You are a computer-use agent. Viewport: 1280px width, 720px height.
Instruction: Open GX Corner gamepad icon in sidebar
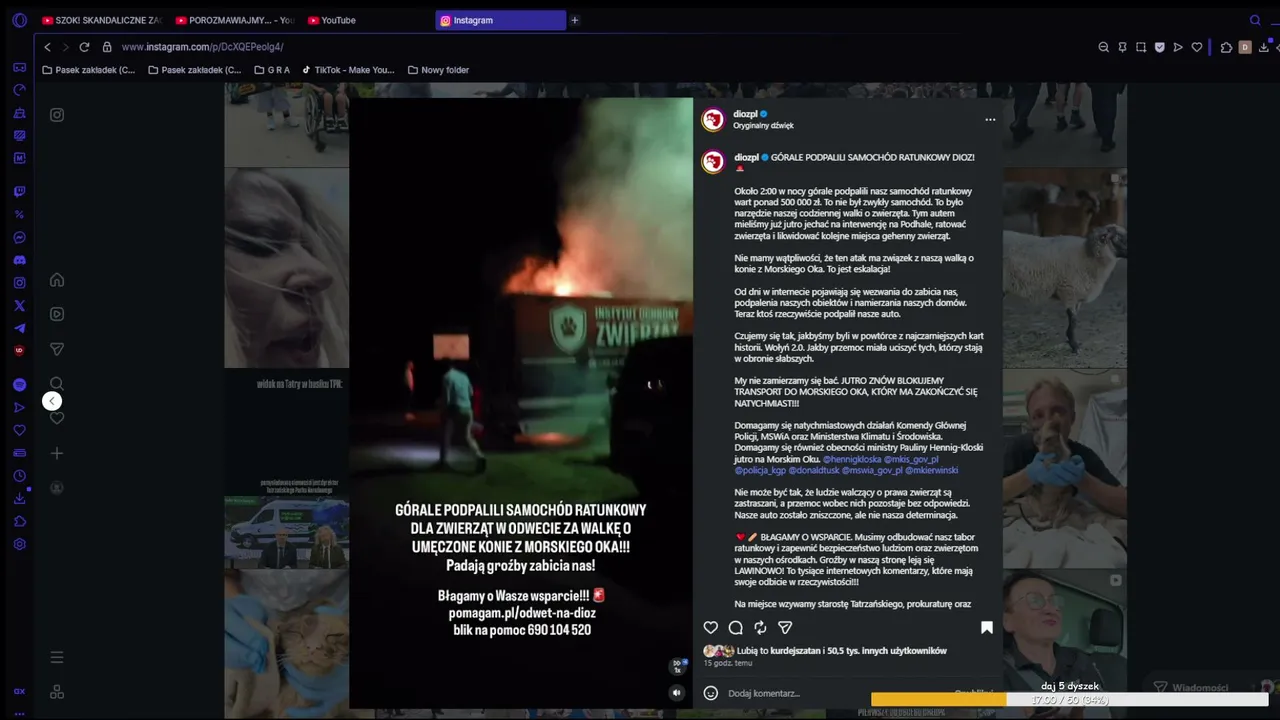(x=19, y=67)
